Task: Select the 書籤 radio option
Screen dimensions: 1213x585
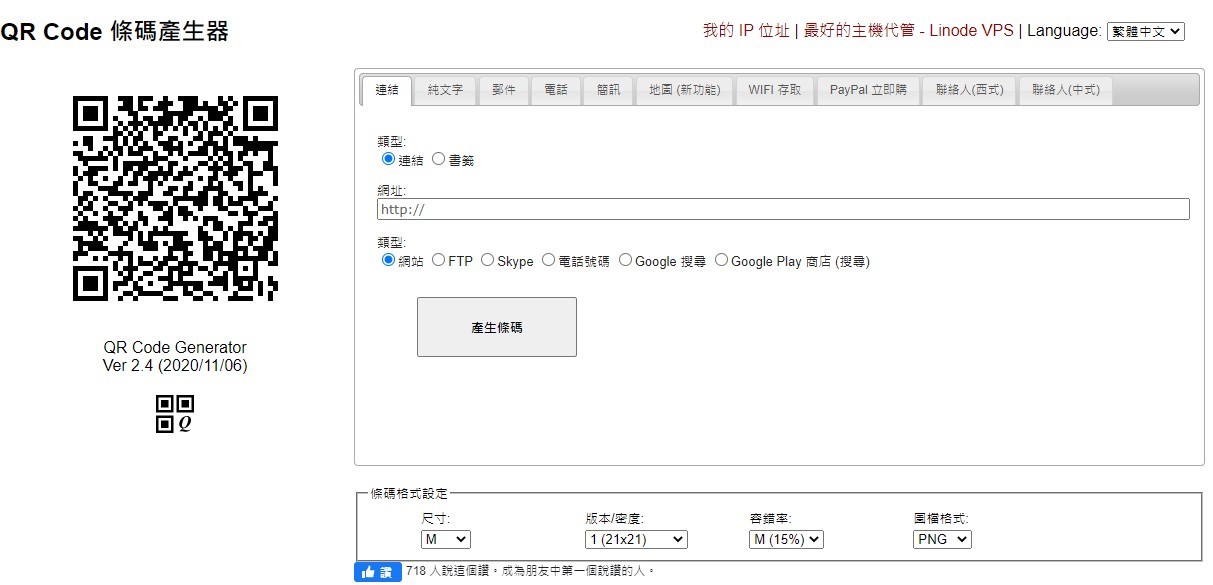Action: point(439,159)
